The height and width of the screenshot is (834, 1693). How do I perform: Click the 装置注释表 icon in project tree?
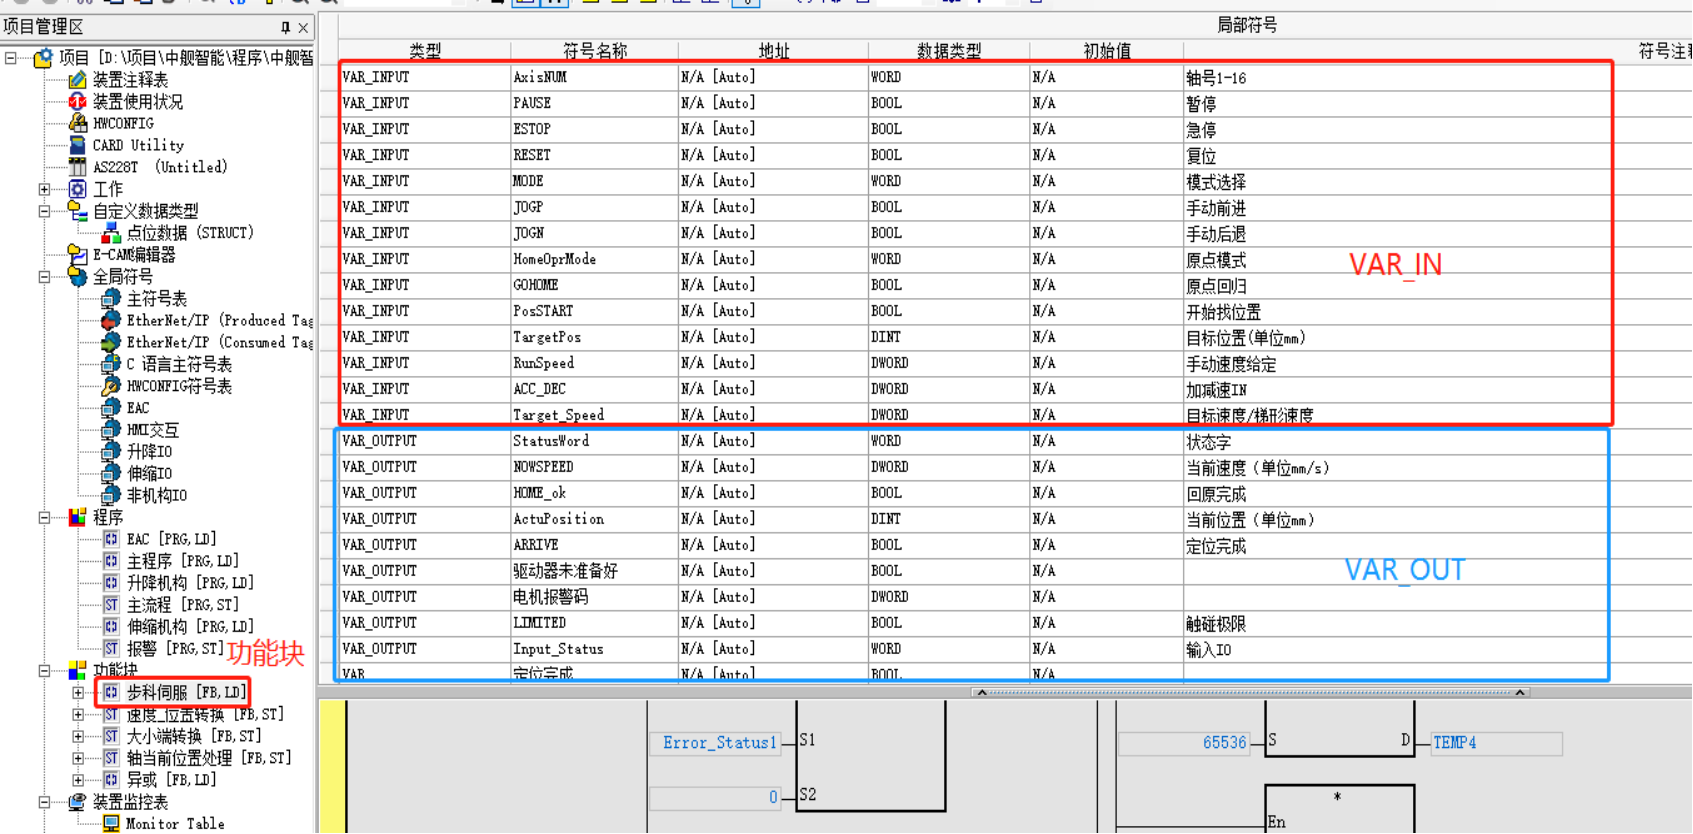pos(77,80)
